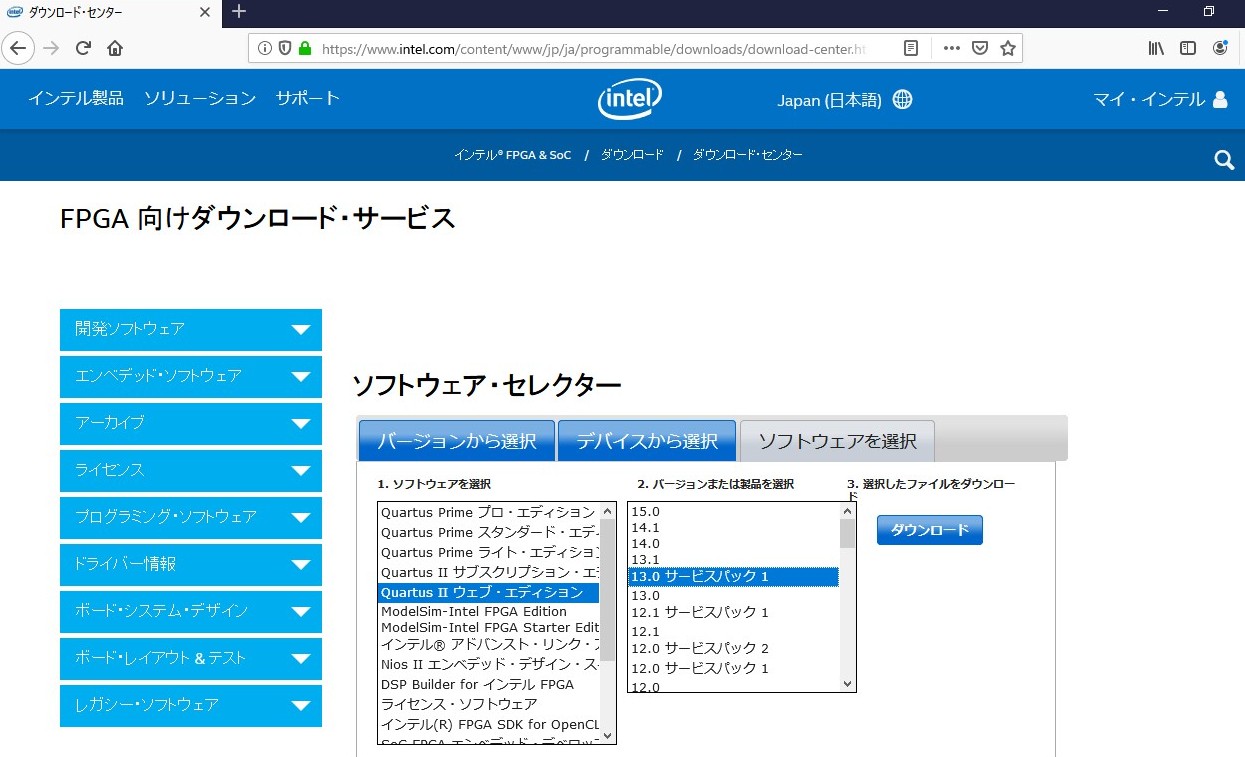
Task: Open a new browser tab
Action: 239,12
